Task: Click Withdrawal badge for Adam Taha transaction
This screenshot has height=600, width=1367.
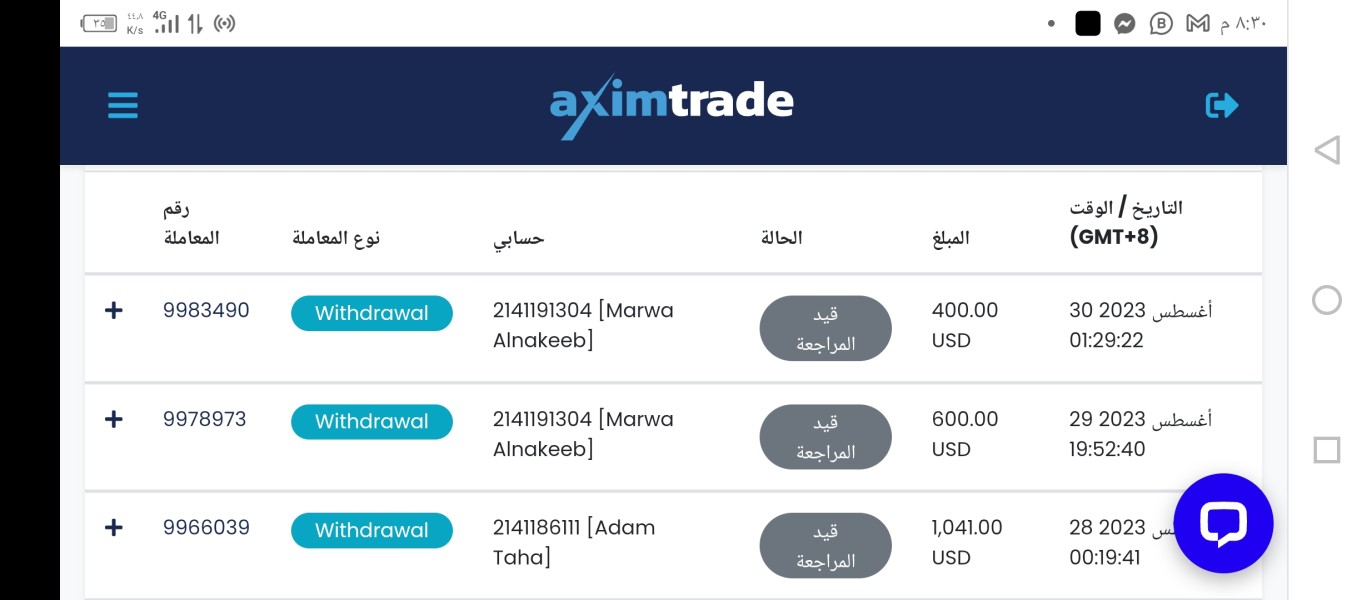Action: click(372, 530)
